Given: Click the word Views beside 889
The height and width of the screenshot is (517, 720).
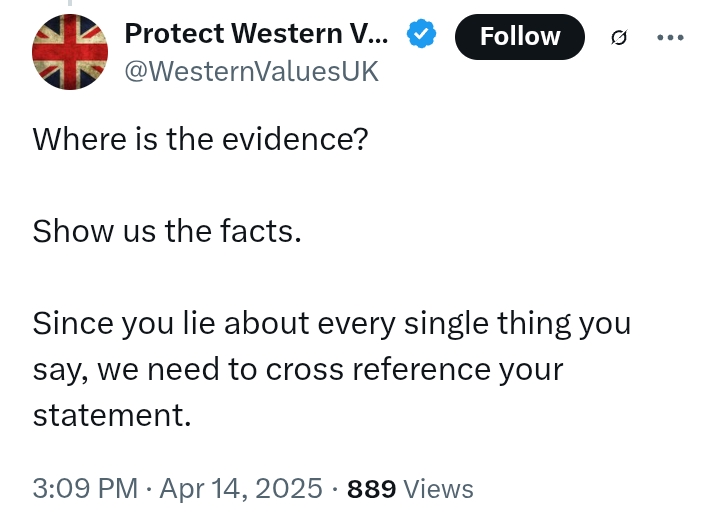Looking at the screenshot, I should tap(438, 489).
